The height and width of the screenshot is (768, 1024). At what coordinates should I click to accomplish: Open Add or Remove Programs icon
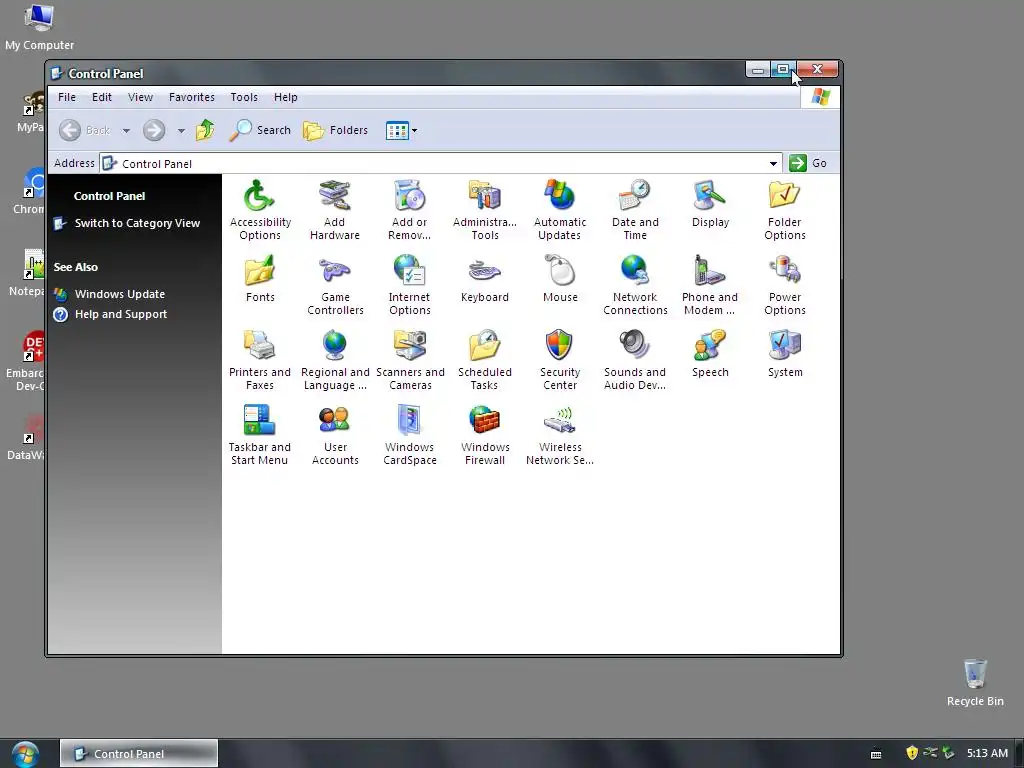click(x=409, y=210)
